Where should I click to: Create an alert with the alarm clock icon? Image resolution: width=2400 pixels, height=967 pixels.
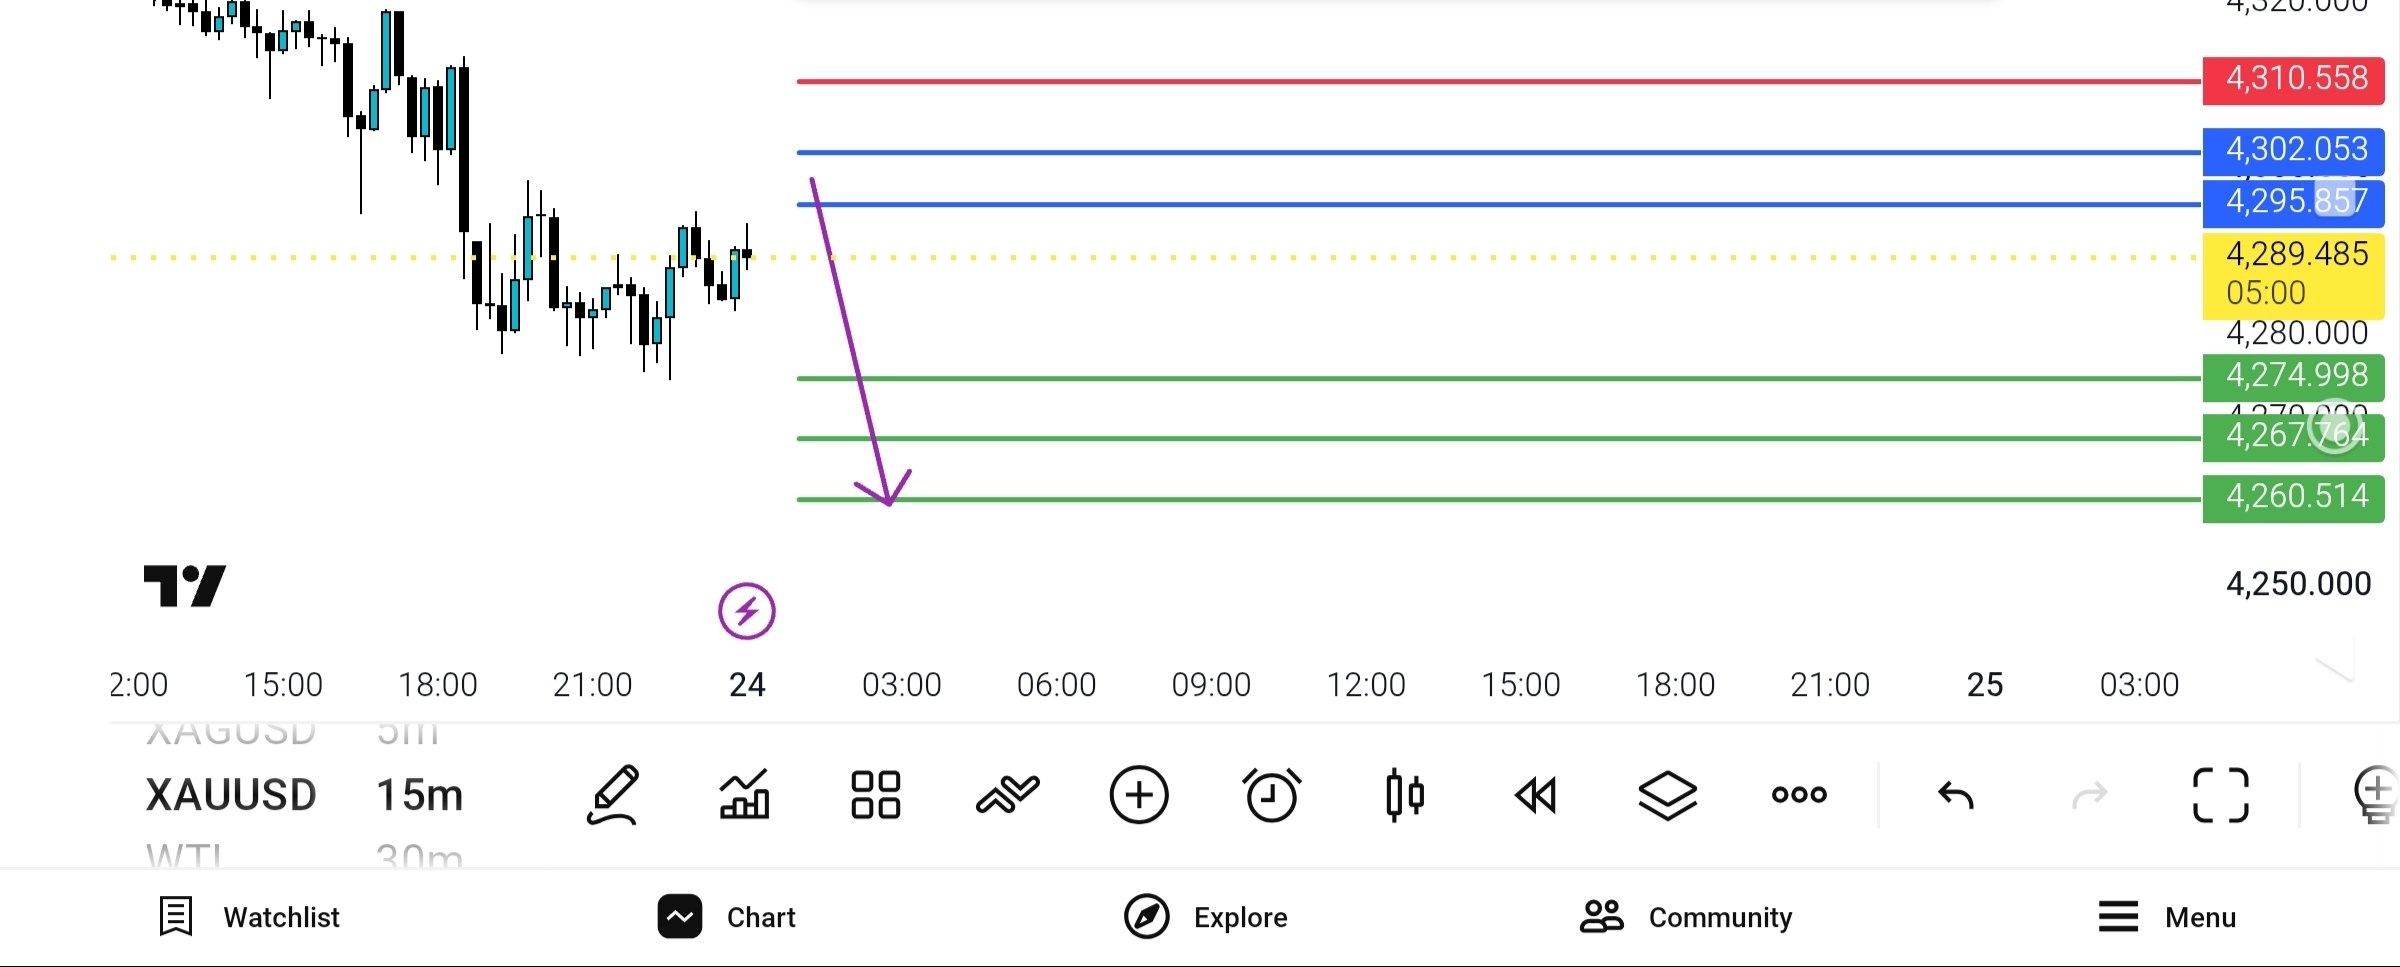[1272, 795]
